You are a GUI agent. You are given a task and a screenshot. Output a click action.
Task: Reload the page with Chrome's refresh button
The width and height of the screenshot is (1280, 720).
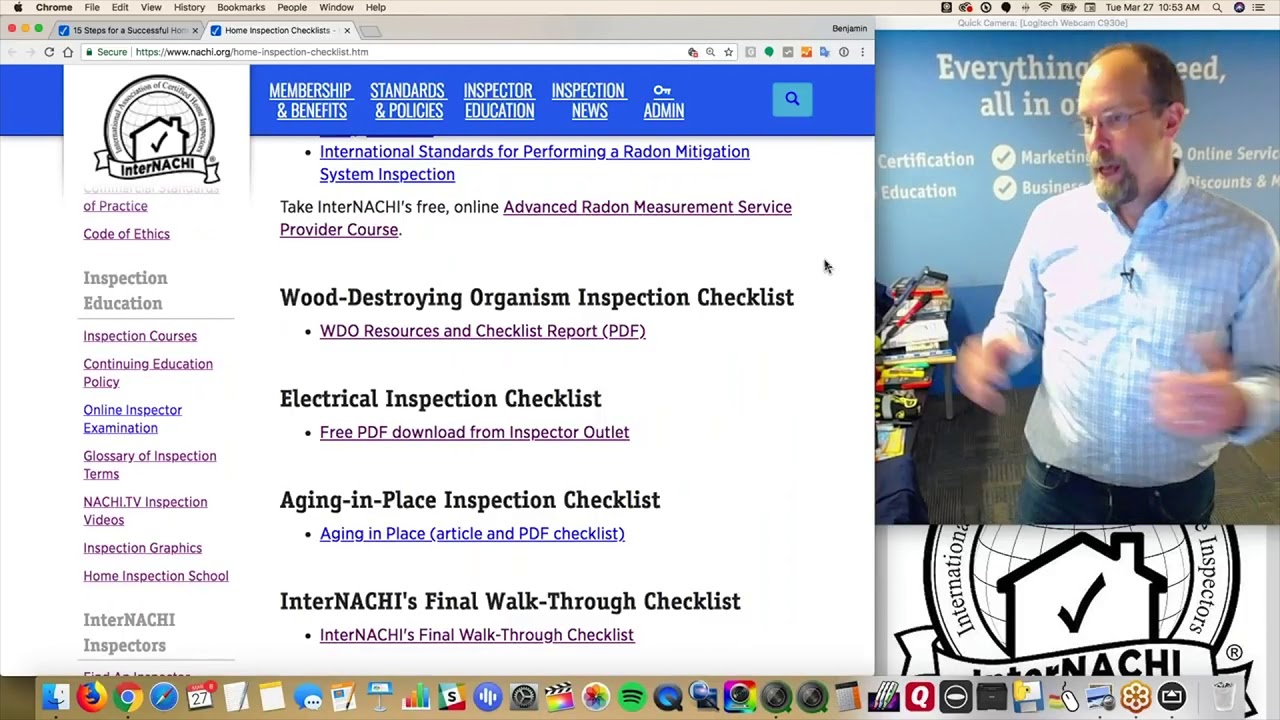point(49,52)
